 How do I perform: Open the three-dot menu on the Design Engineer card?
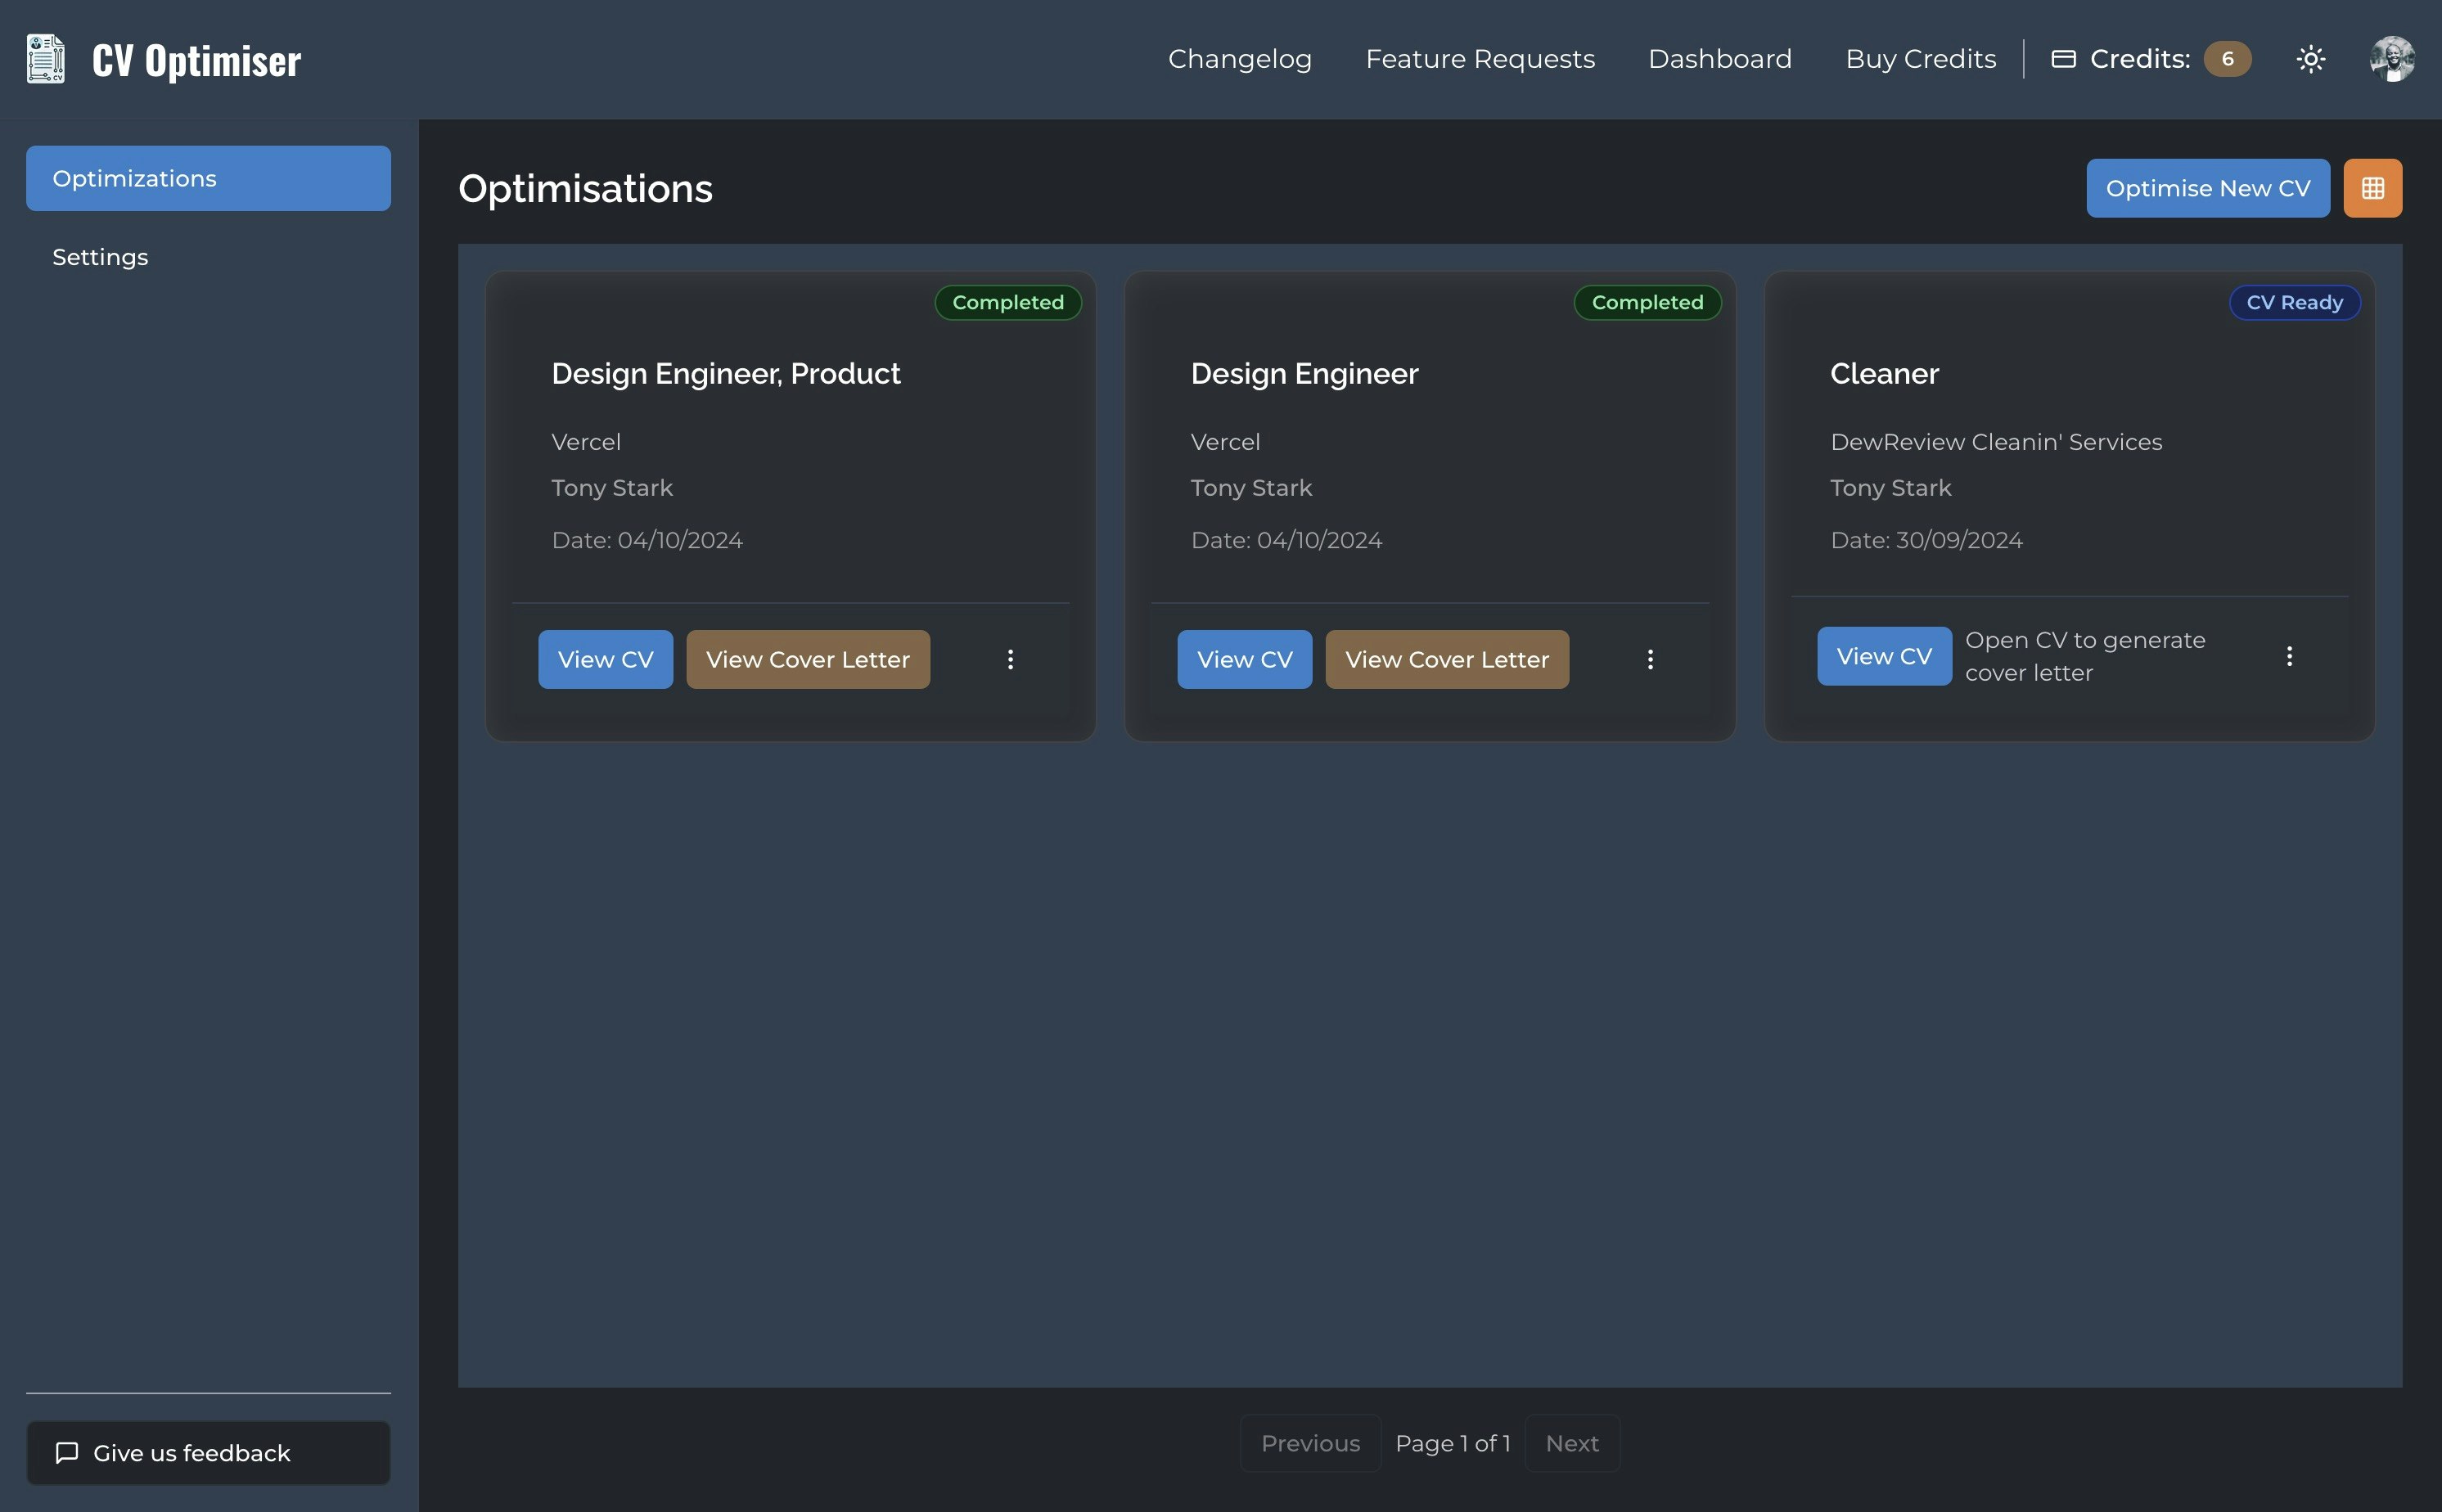coord(1650,659)
